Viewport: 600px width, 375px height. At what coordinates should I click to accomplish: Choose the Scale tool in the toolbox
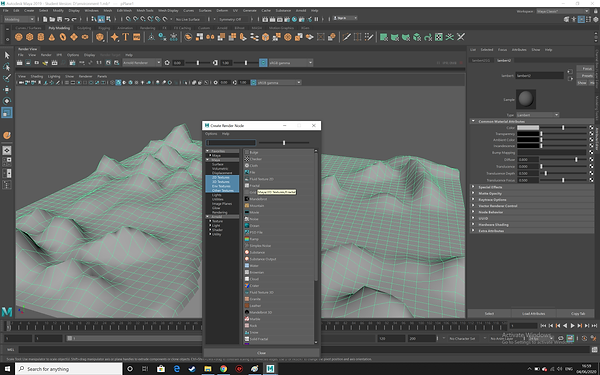pos(7,112)
